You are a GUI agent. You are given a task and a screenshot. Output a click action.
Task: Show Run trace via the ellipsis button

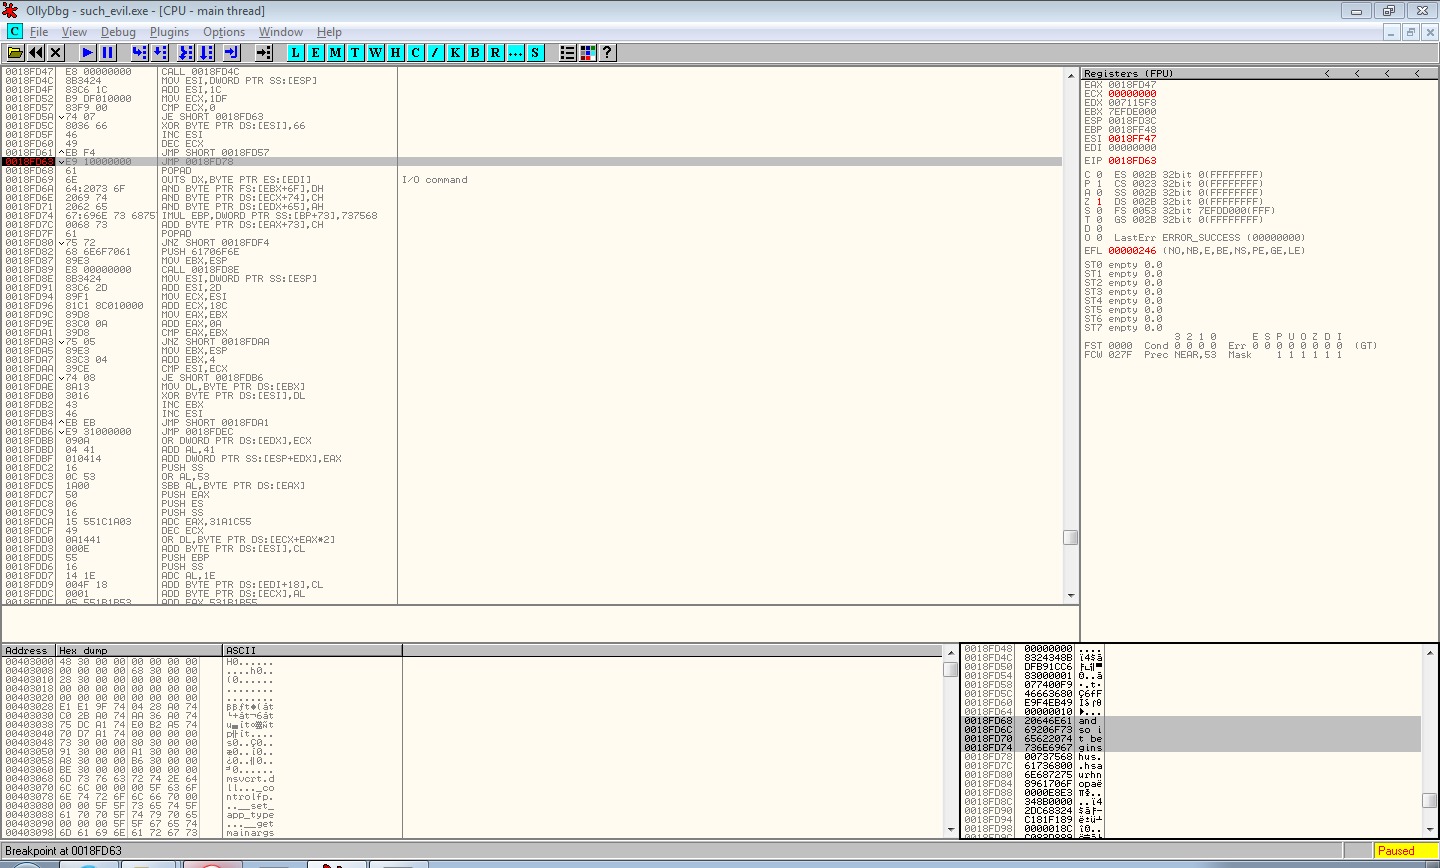515,52
